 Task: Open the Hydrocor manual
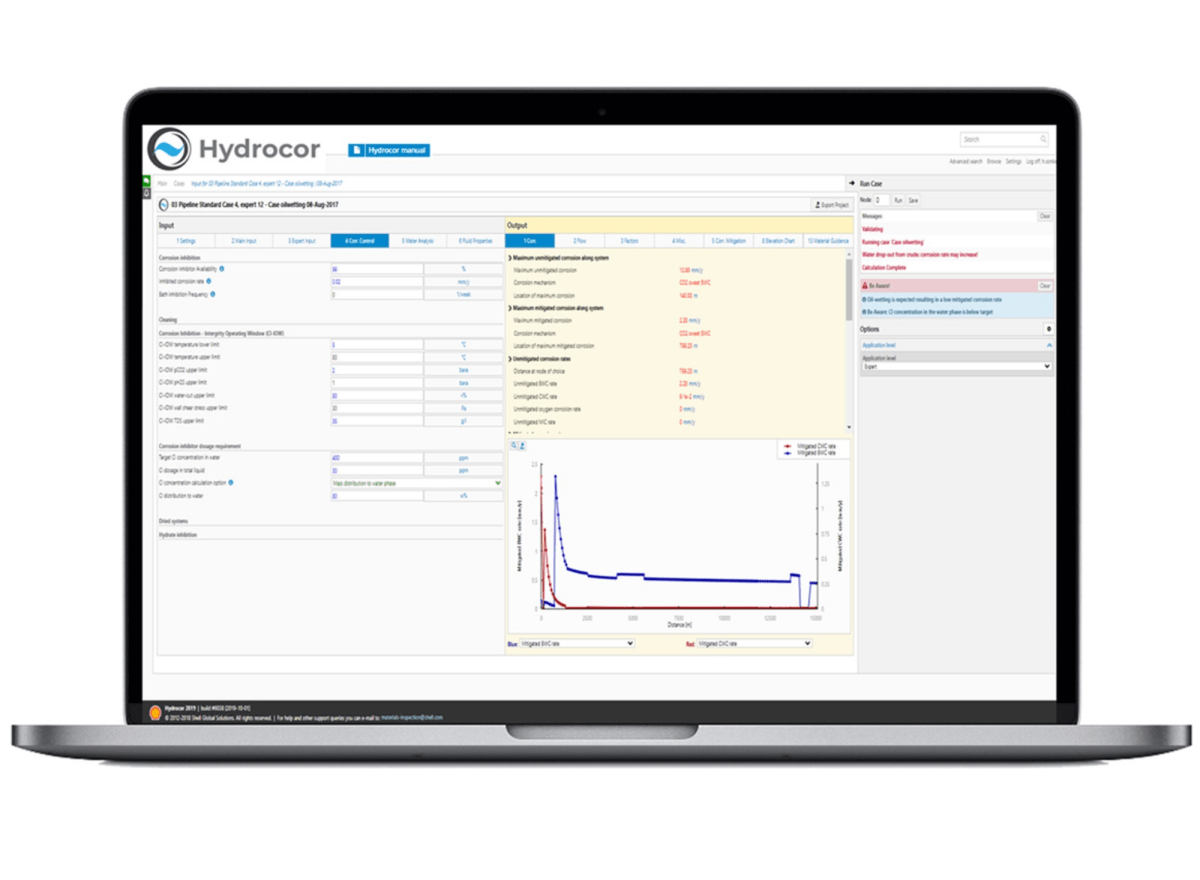[389, 150]
